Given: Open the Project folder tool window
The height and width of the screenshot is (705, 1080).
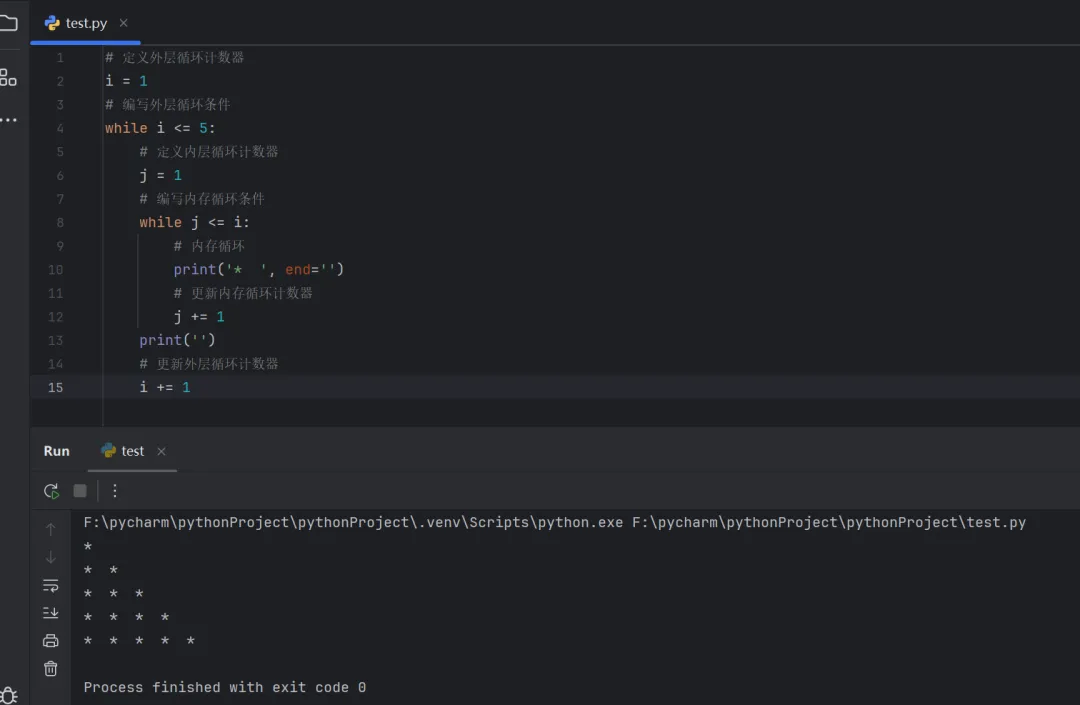Looking at the screenshot, I should click(8, 22).
